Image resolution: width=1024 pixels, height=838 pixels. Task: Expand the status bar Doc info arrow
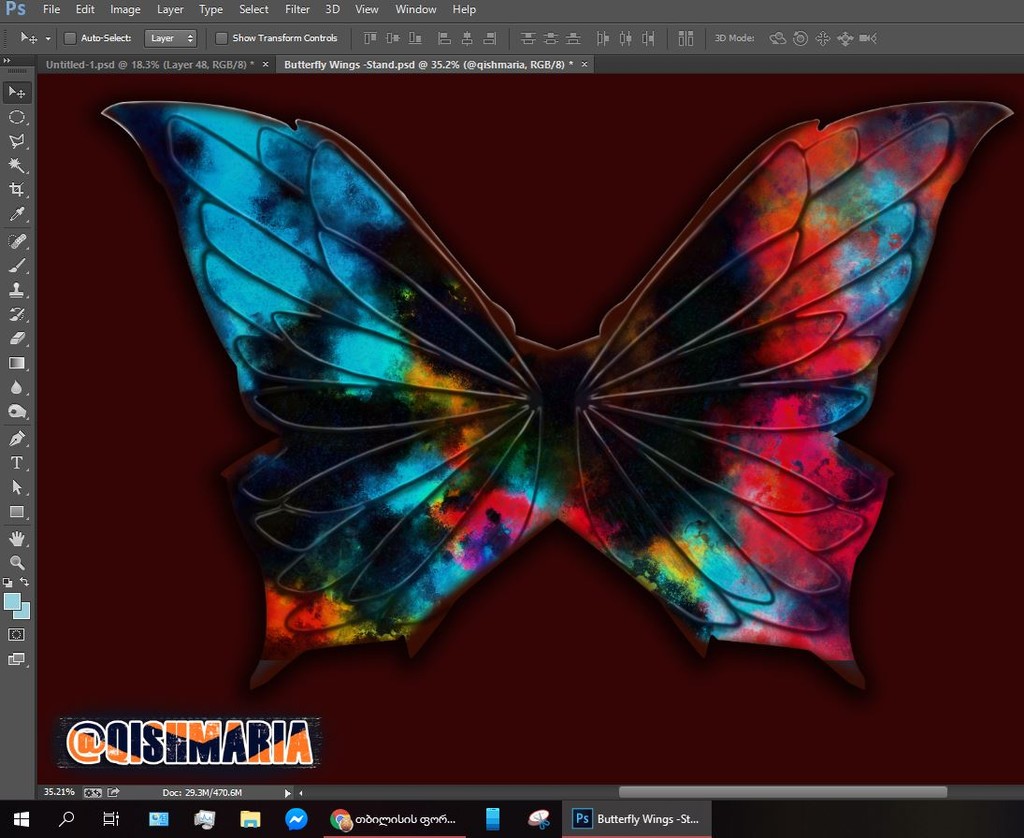point(288,792)
